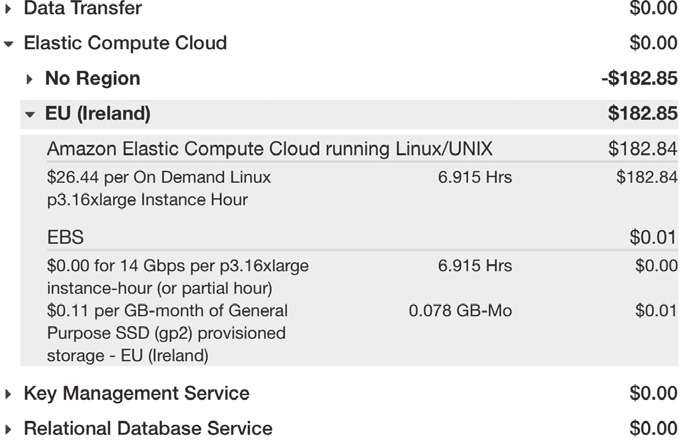Select the $26.44 On Demand Linux line item
This screenshot has width=697, height=442.
pos(158,188)
